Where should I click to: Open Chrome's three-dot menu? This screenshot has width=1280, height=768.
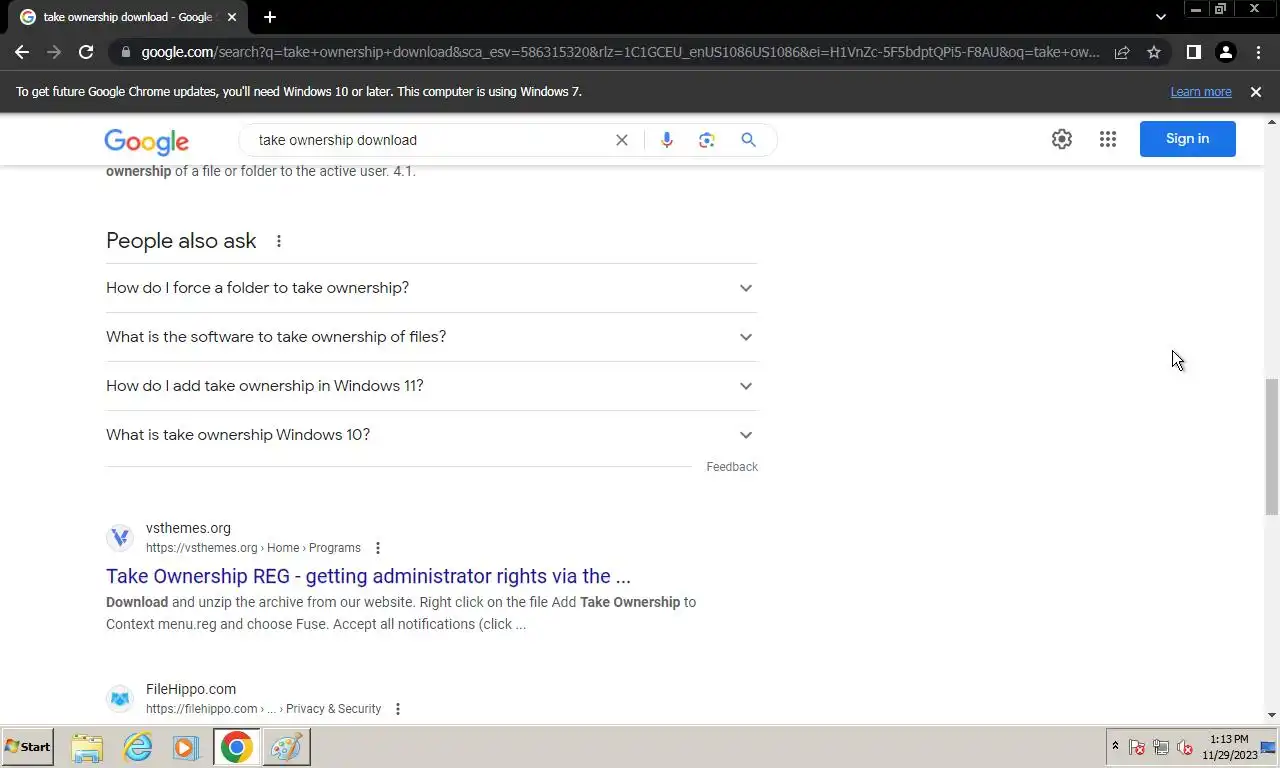point(1258,52)
